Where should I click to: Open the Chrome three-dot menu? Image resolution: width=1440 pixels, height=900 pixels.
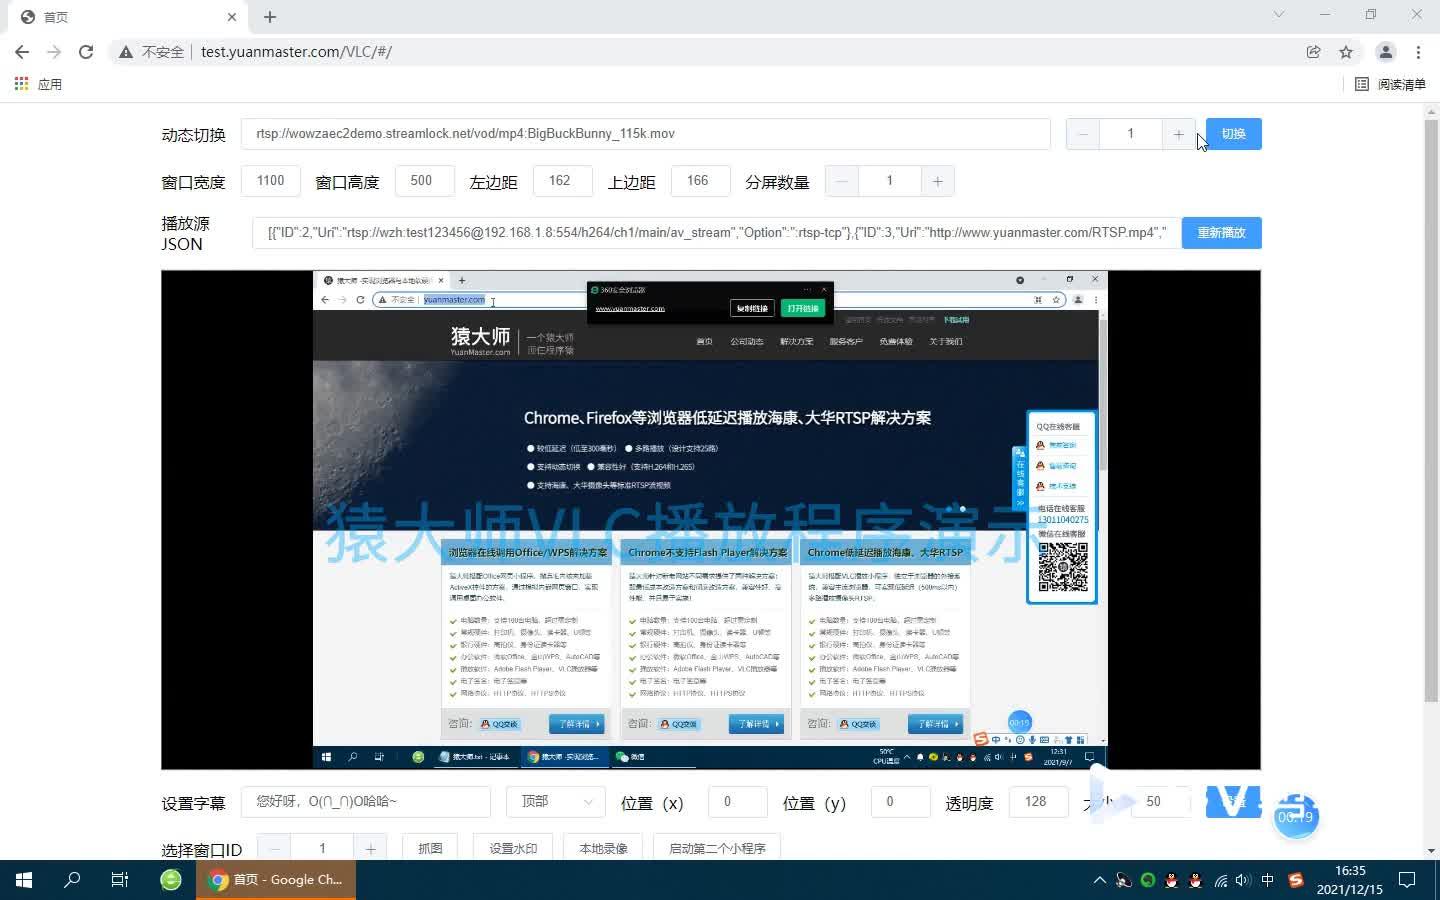coord(1420,51)
